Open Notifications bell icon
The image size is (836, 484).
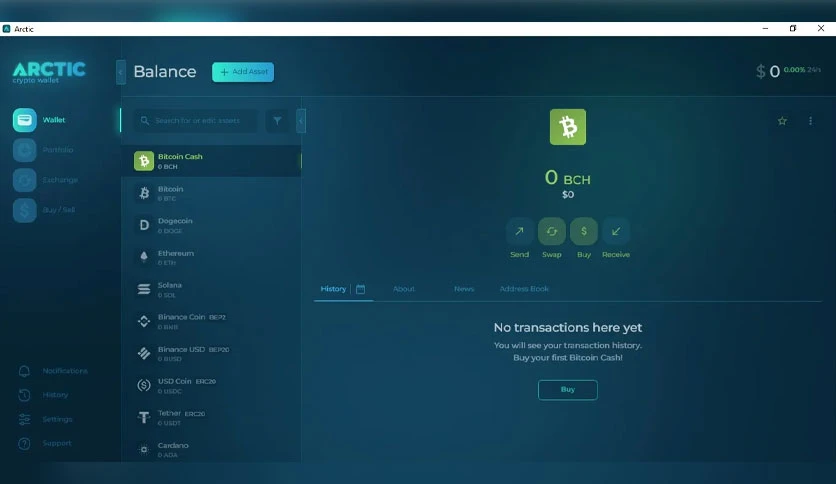coord(25,371)
